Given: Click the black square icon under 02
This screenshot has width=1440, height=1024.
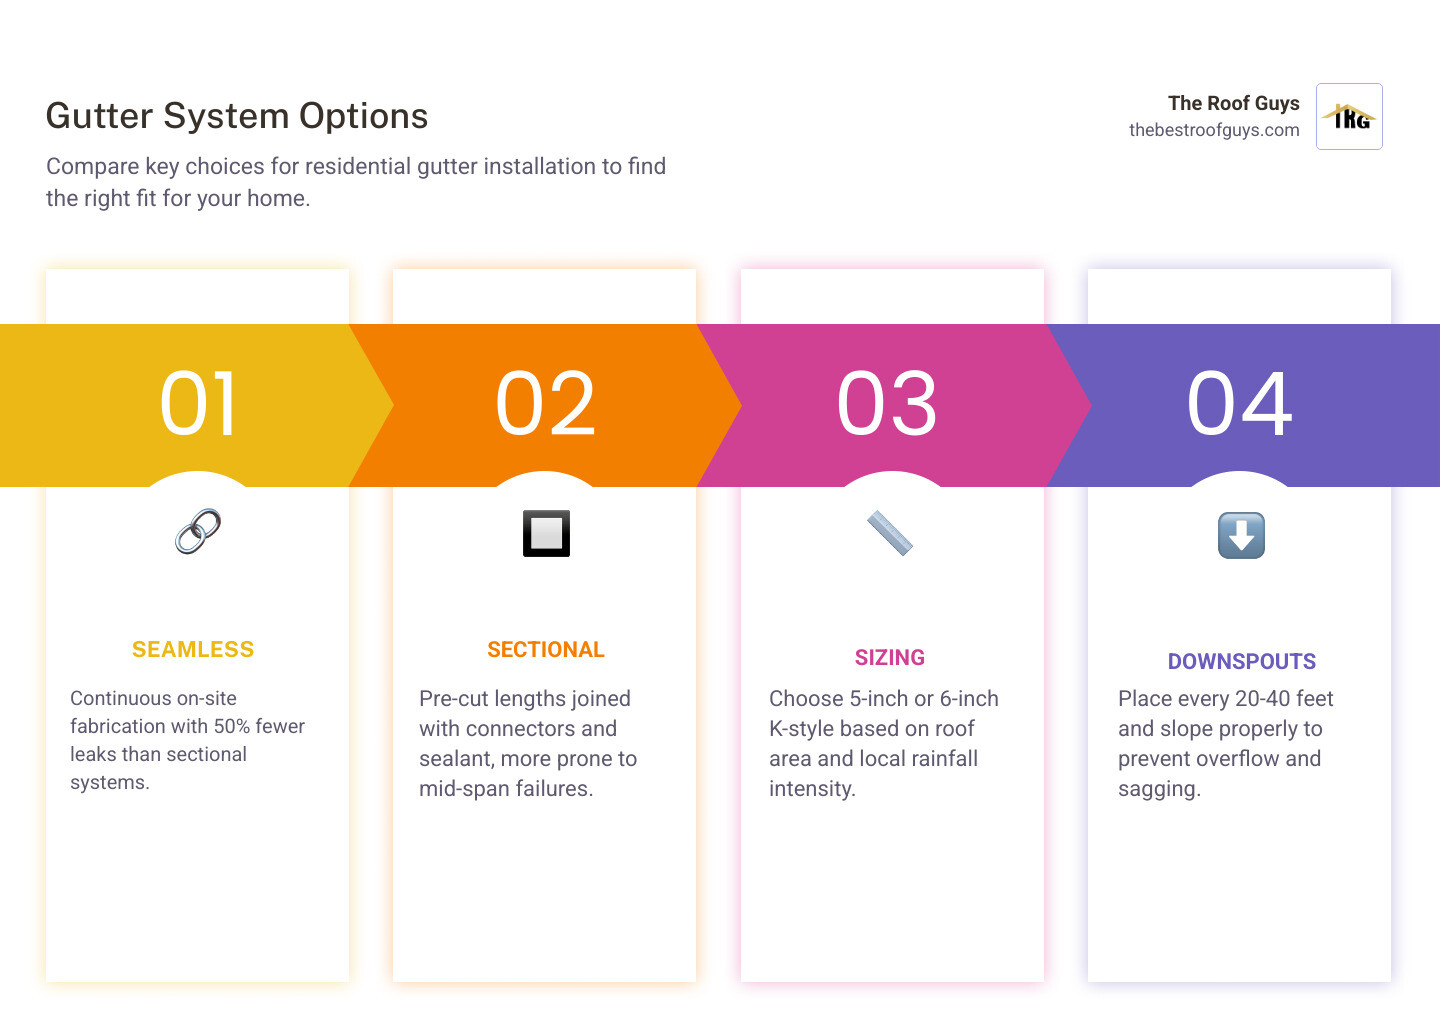Looking at the screenshot, I should (546, 533).
